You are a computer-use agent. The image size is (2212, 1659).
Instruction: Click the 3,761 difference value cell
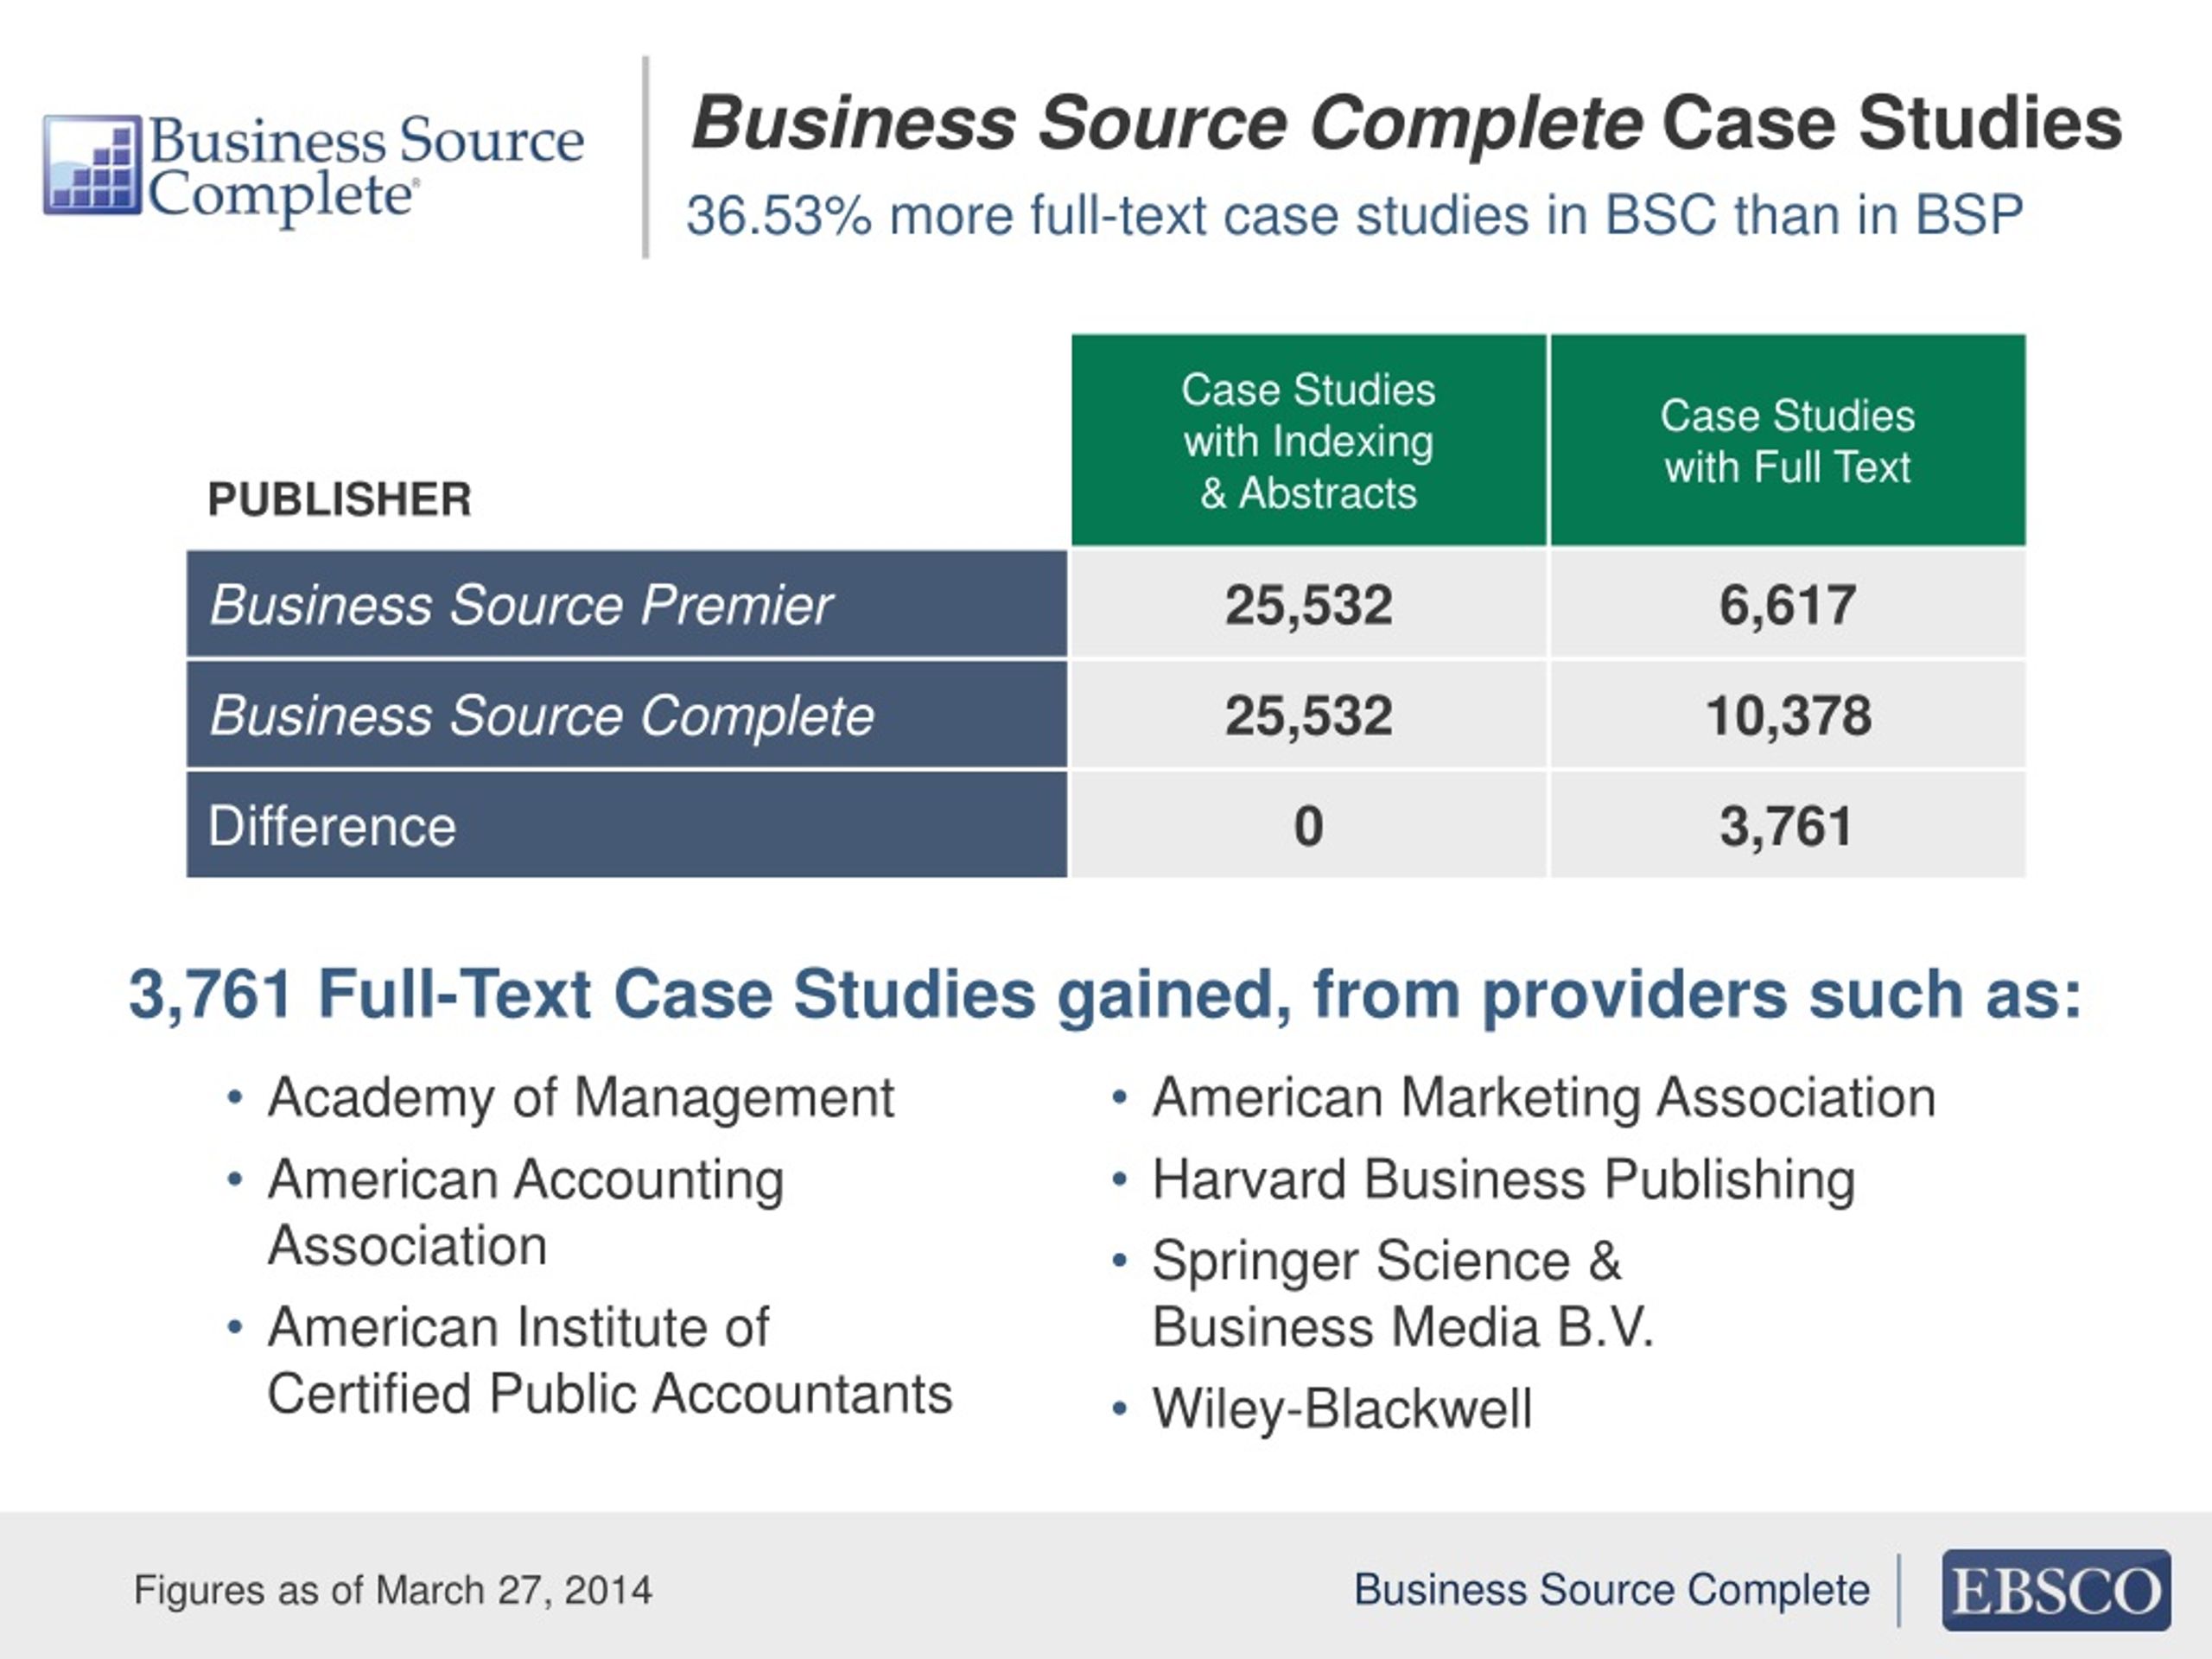[1787, 826]
